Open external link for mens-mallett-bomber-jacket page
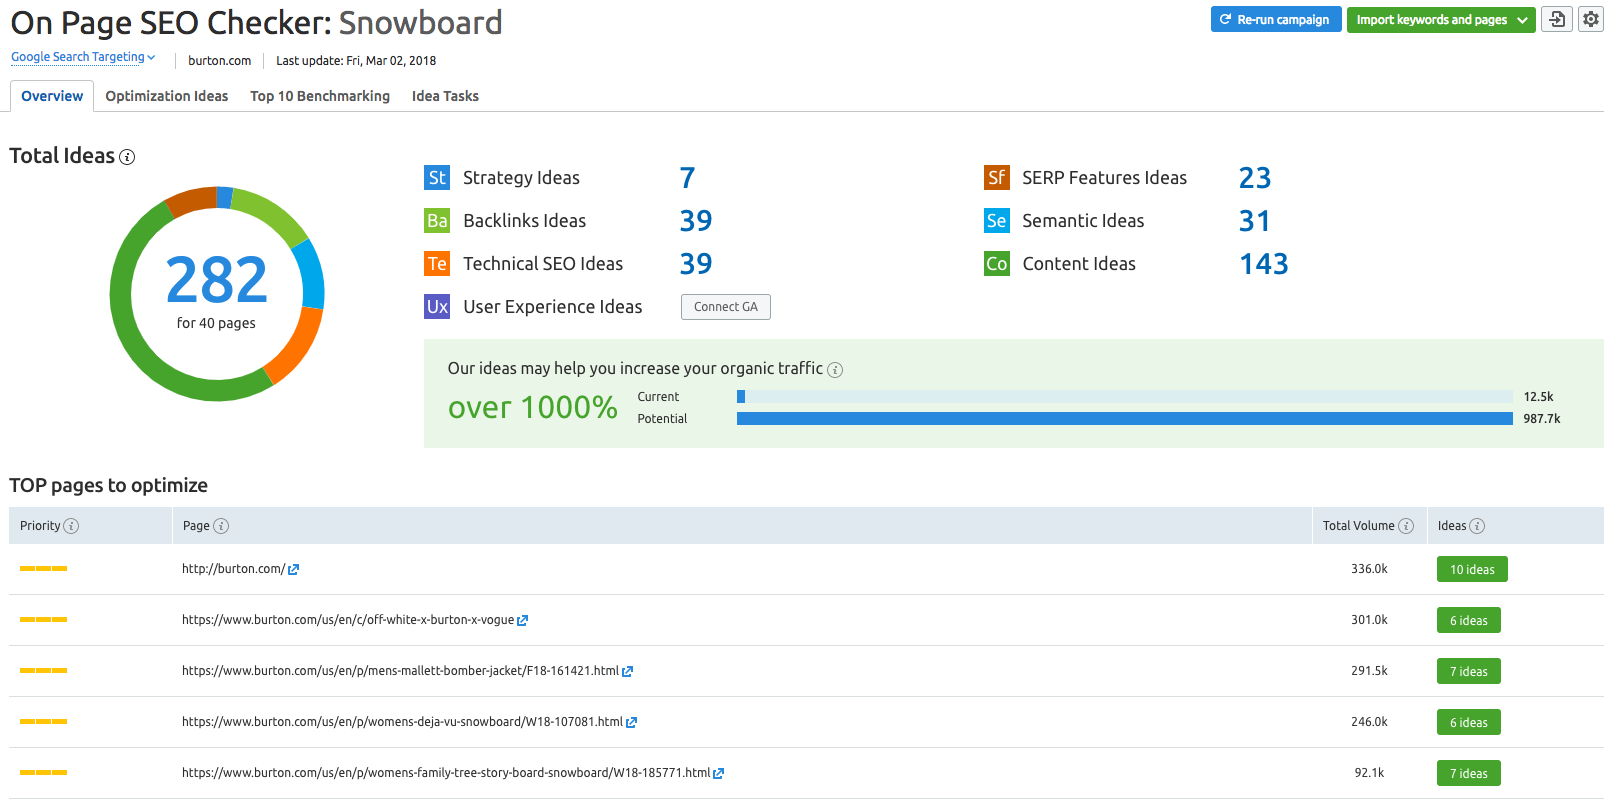Image resolution: width=1604 pixels, height=802 pixels. coord(627,672)
